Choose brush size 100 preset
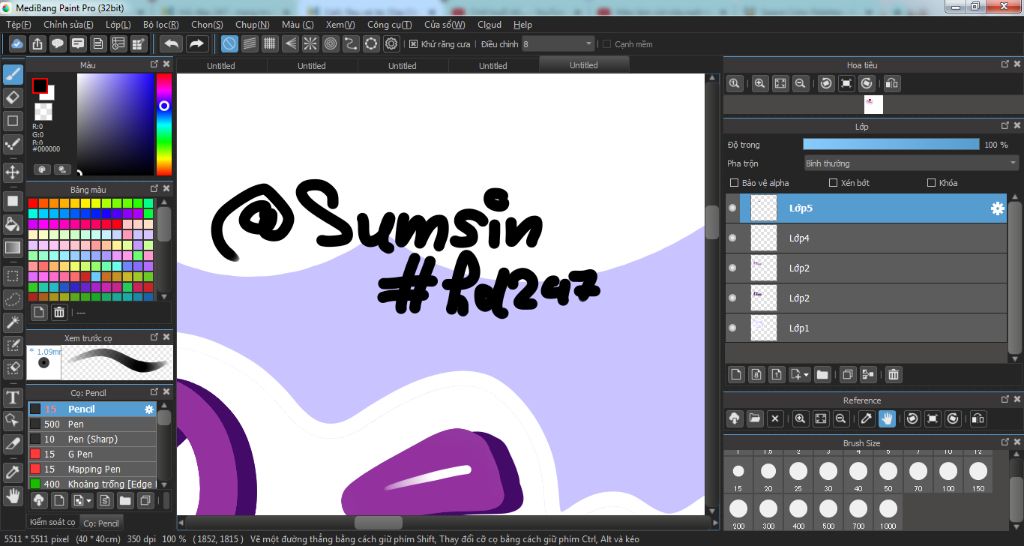This screenshot has width=1024, height=546. (x=948, y=475)
